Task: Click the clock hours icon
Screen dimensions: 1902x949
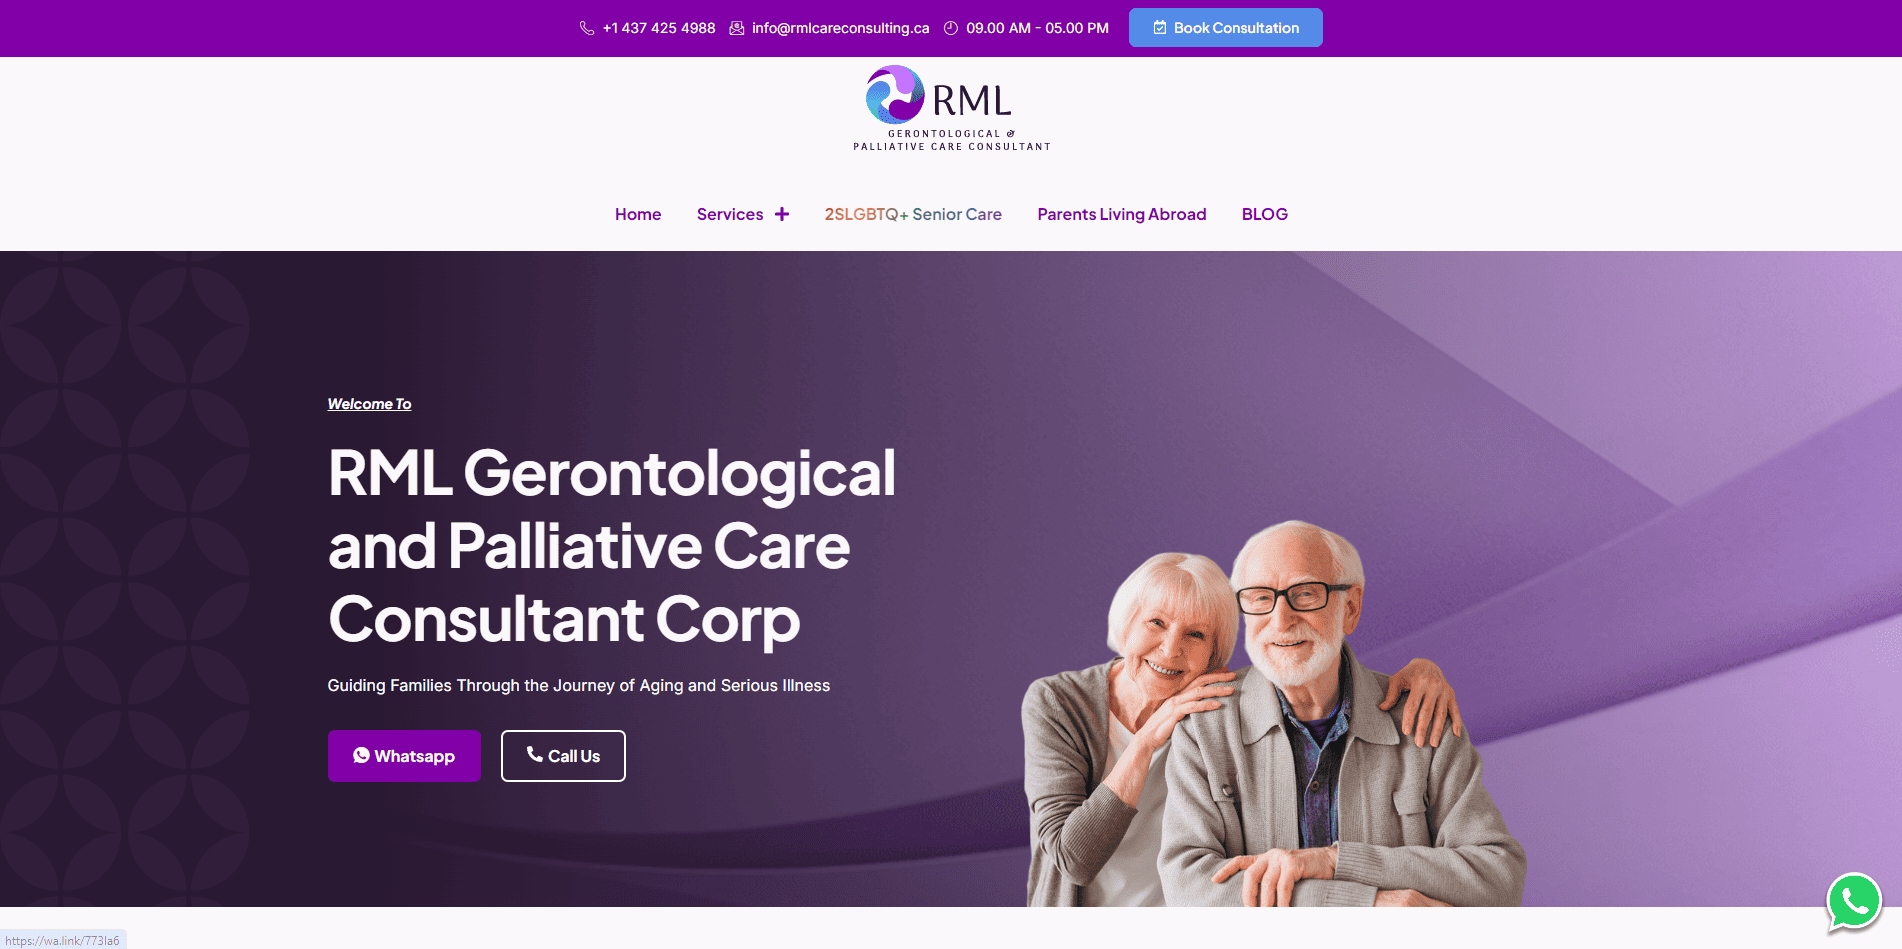Action: [x=951, y=28]
